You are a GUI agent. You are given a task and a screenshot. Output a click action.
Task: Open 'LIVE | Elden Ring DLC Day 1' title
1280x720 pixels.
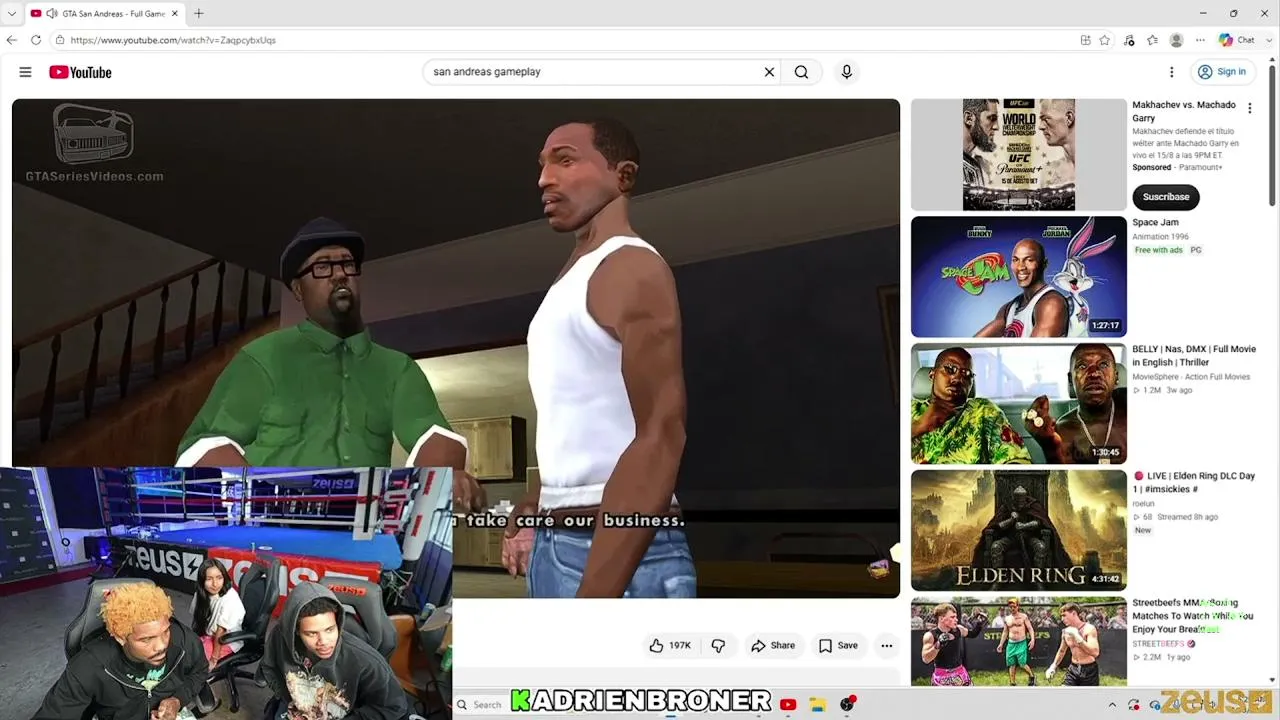click(1194, 482)
